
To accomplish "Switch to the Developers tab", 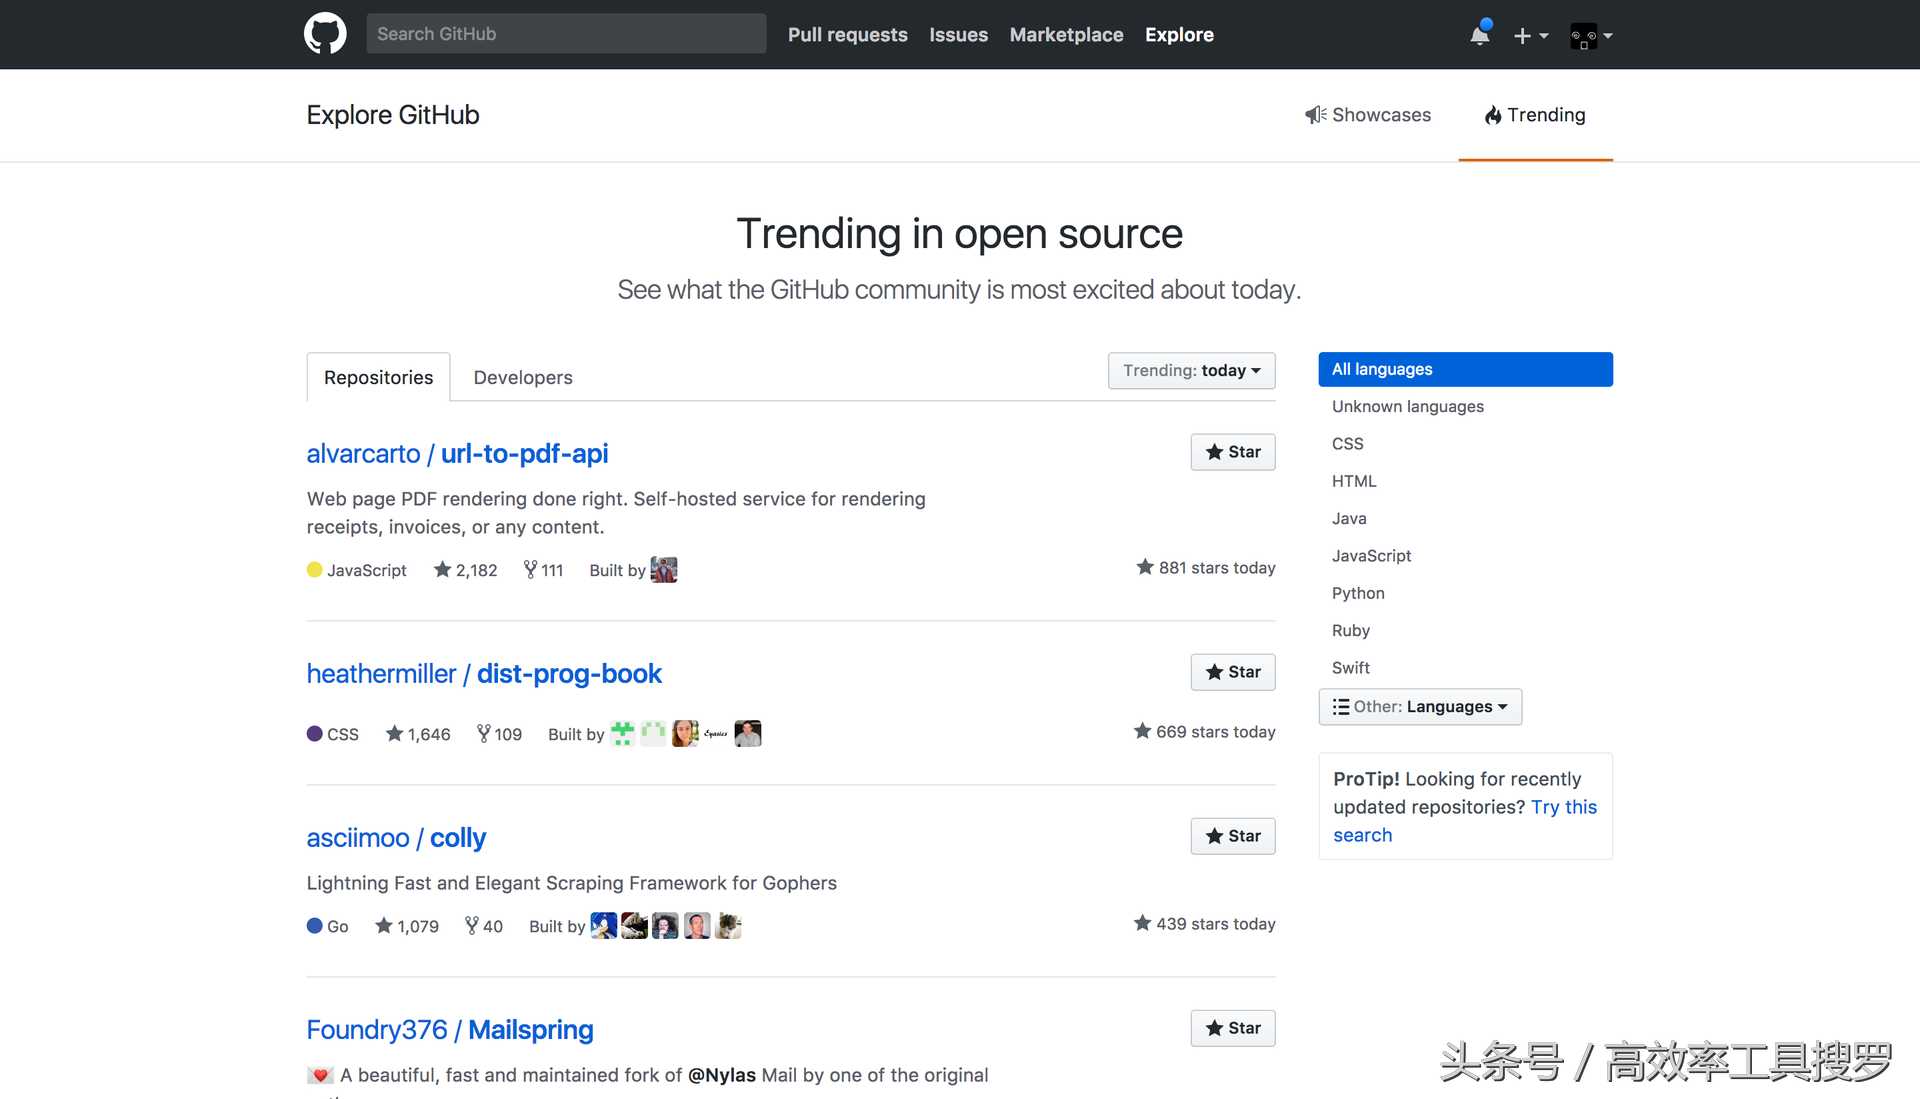I will [x=522, y=376].
